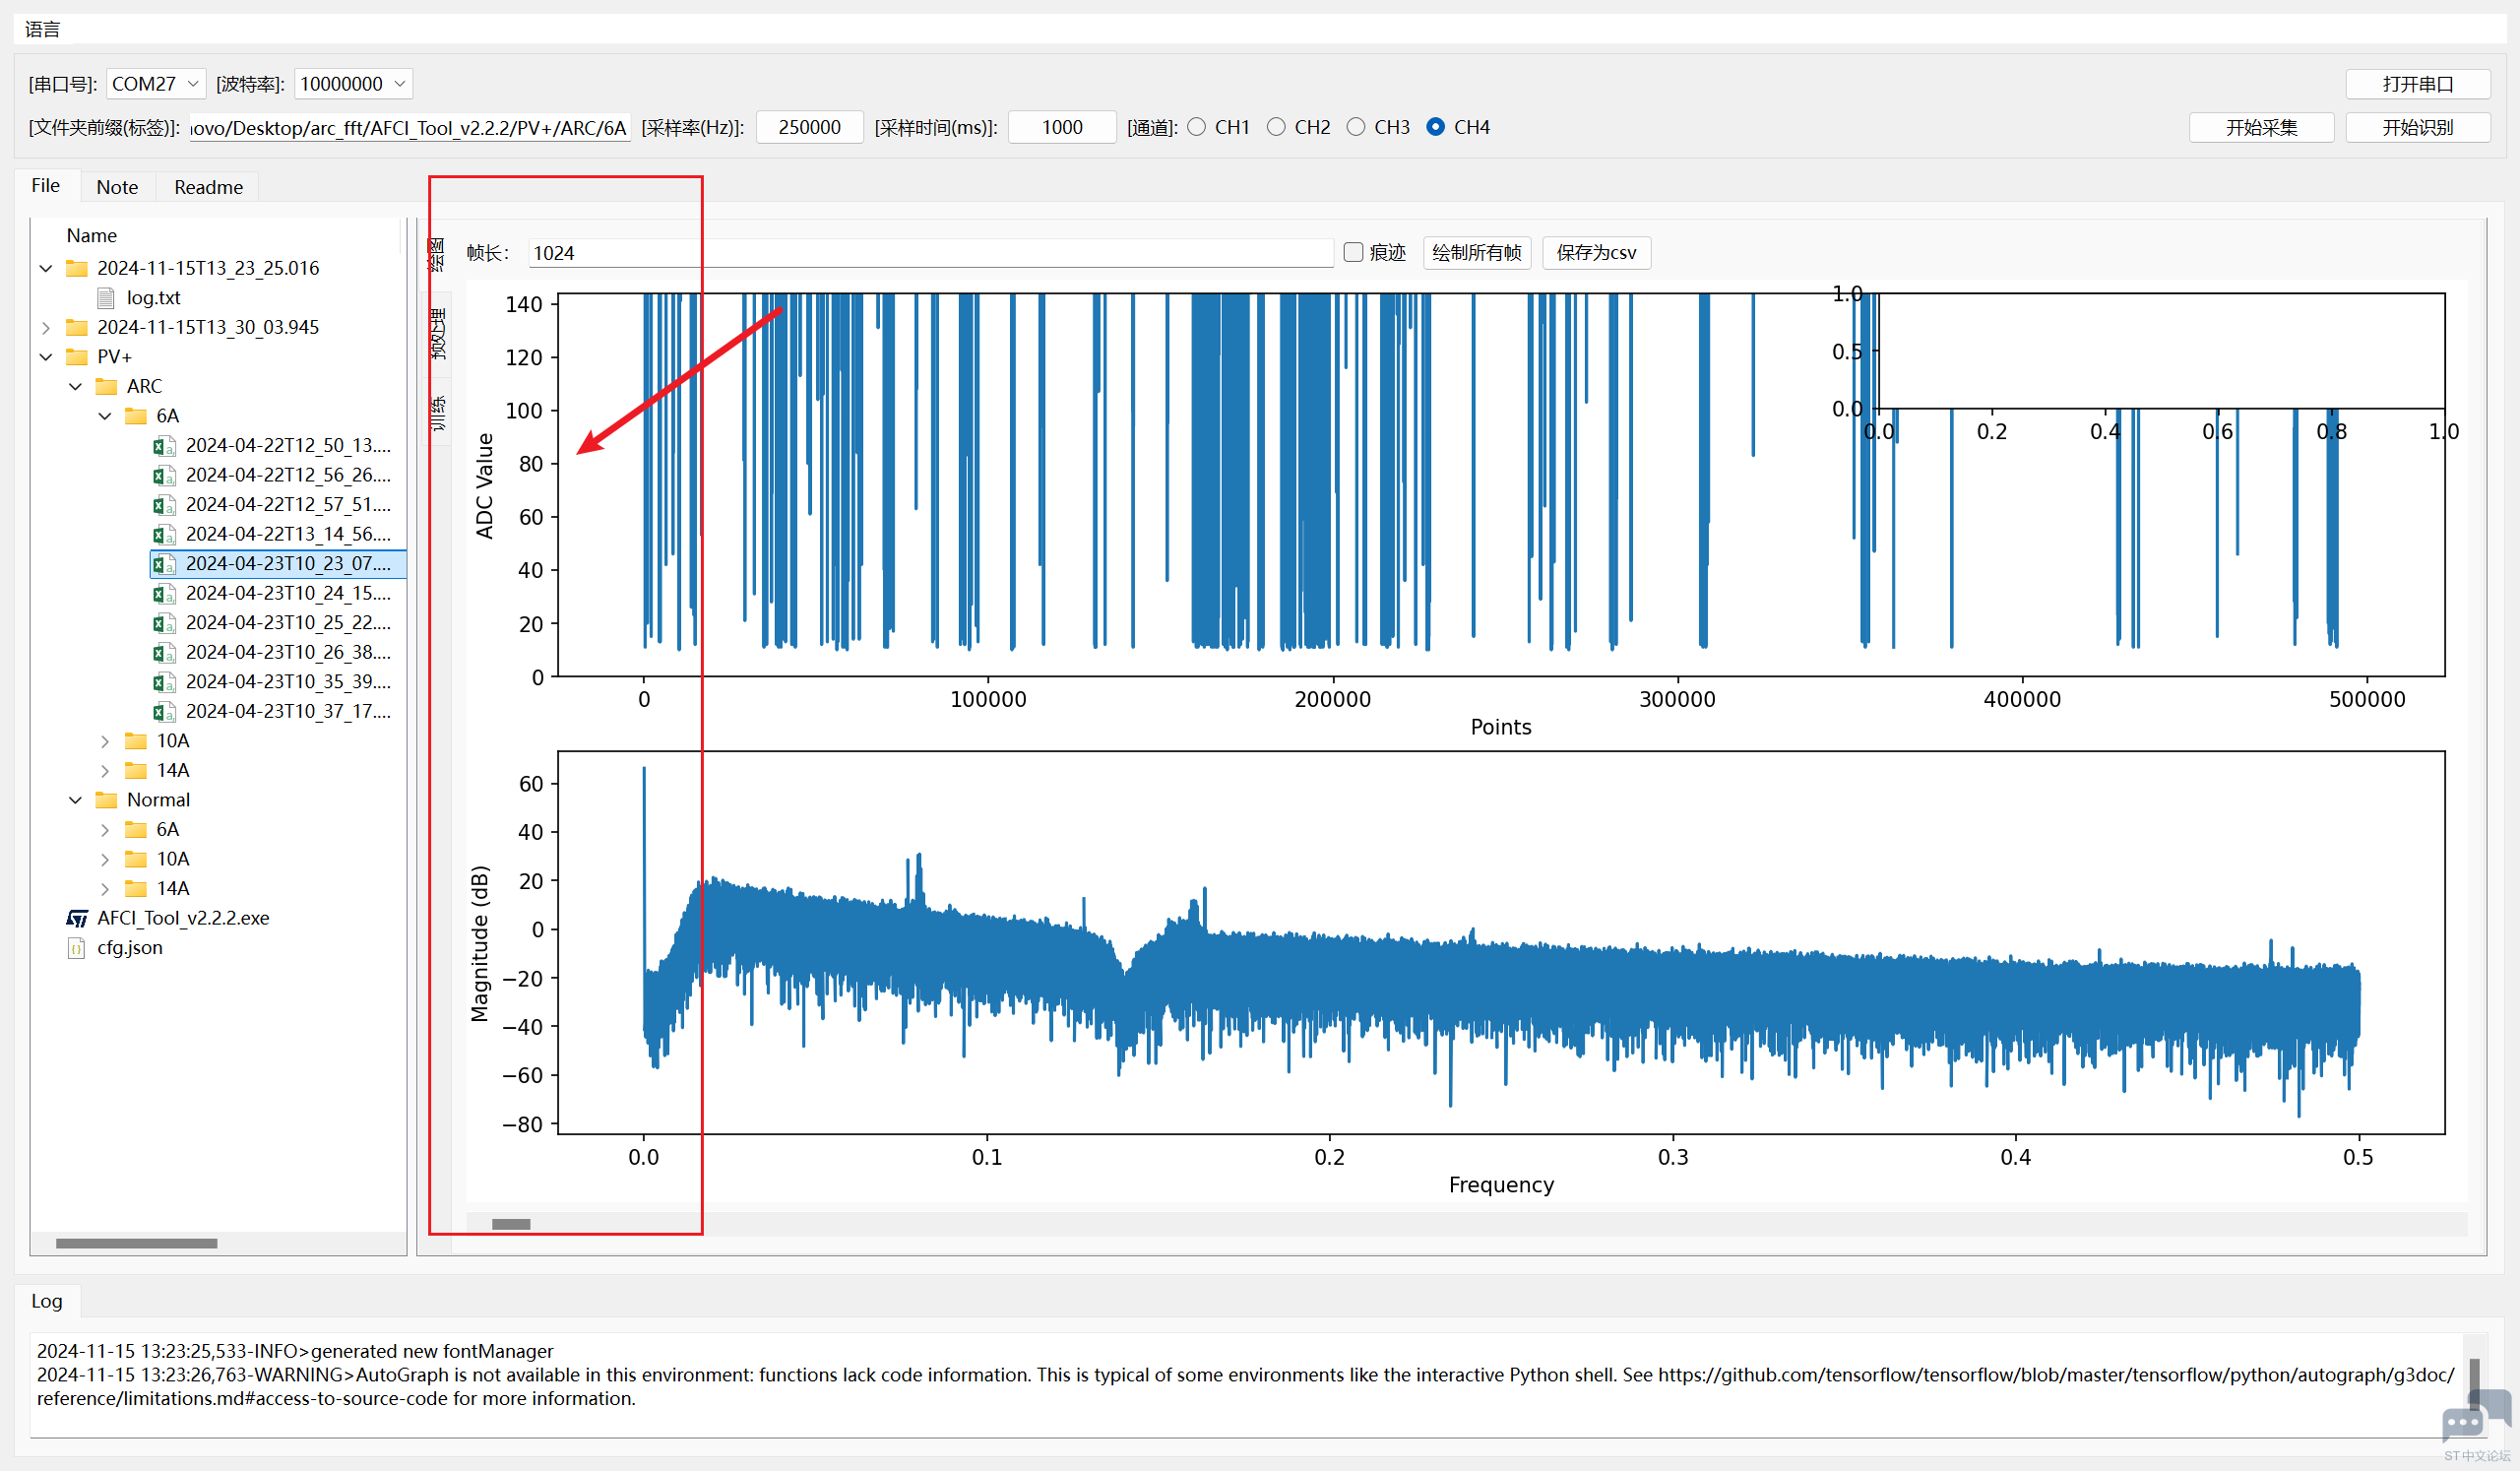Select the CH2 channel radio button
Screen dimensions: 2520x1471
(x=1276, y=127)
